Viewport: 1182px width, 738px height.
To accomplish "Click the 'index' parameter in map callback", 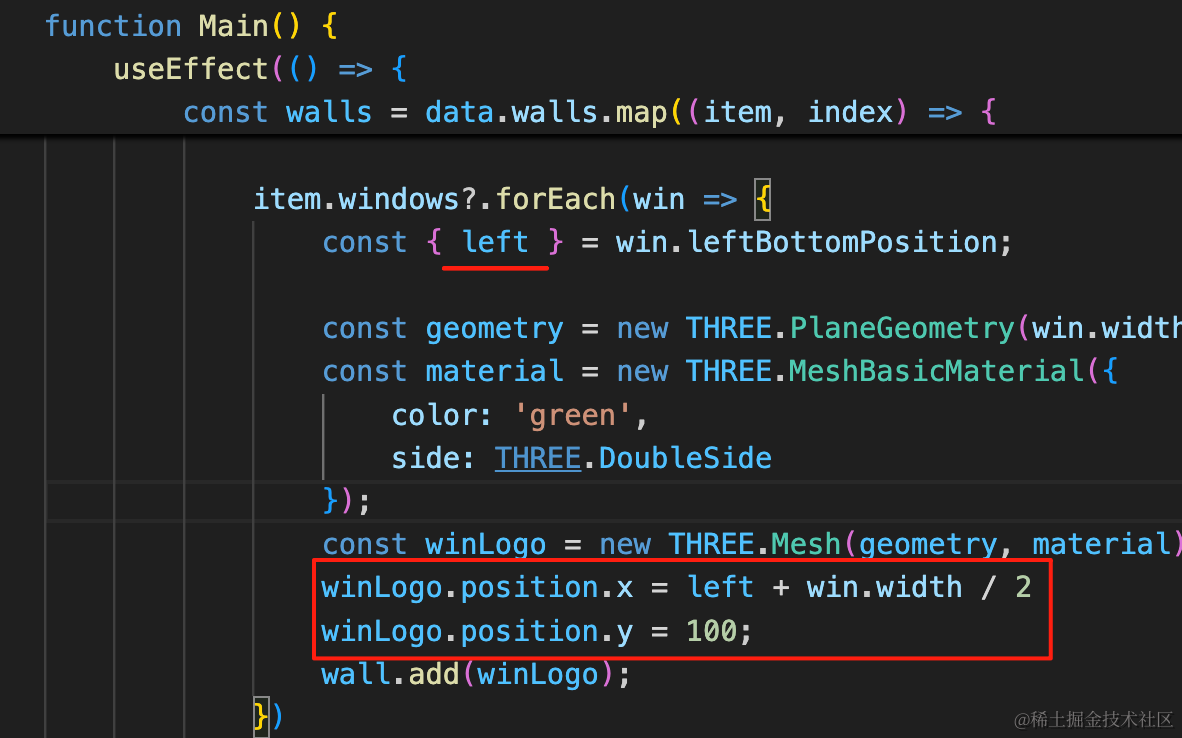I will 850,112.
